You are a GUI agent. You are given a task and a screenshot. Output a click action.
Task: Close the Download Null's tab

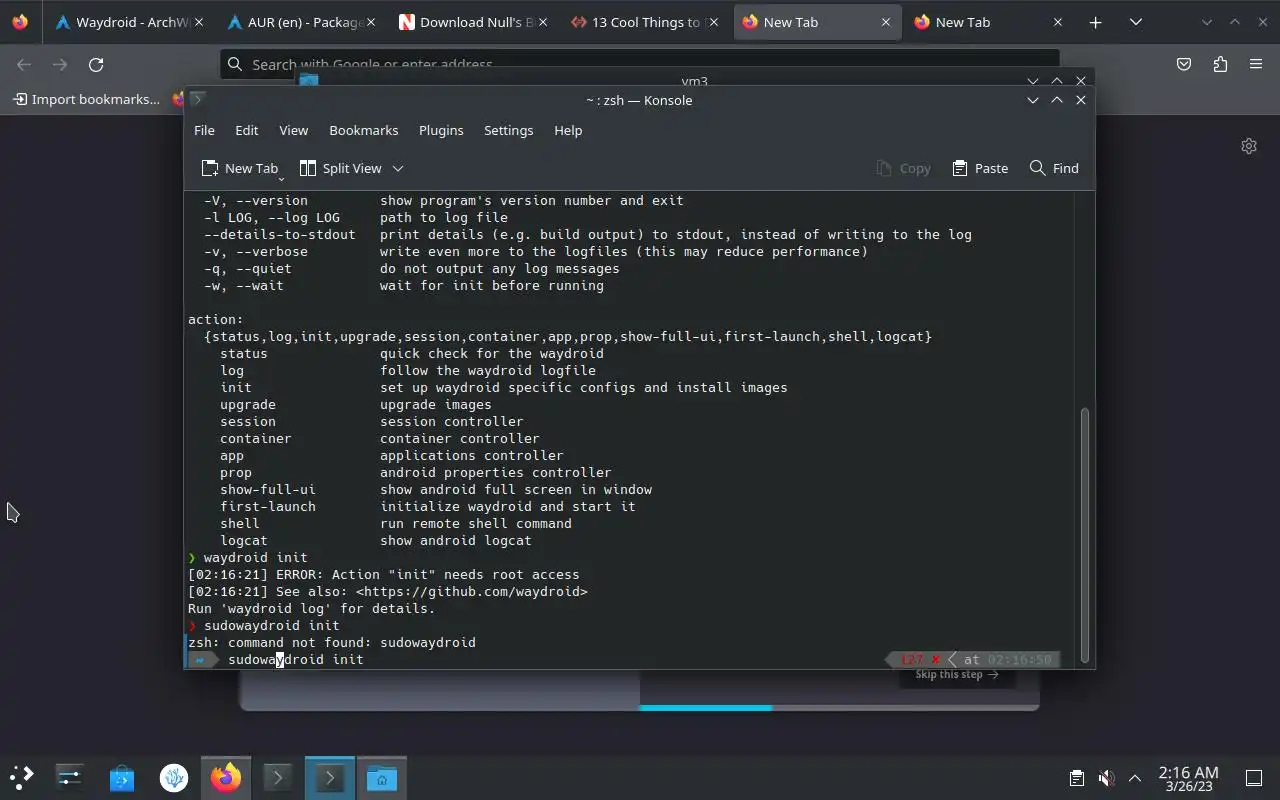pyautogui.click(x=543, y=22)
